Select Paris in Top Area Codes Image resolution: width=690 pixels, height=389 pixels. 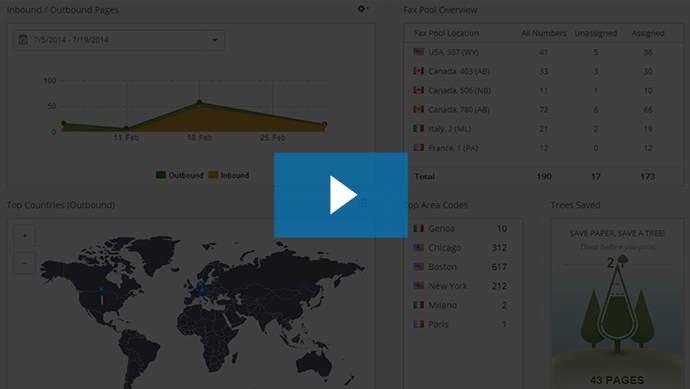point(439,324)
